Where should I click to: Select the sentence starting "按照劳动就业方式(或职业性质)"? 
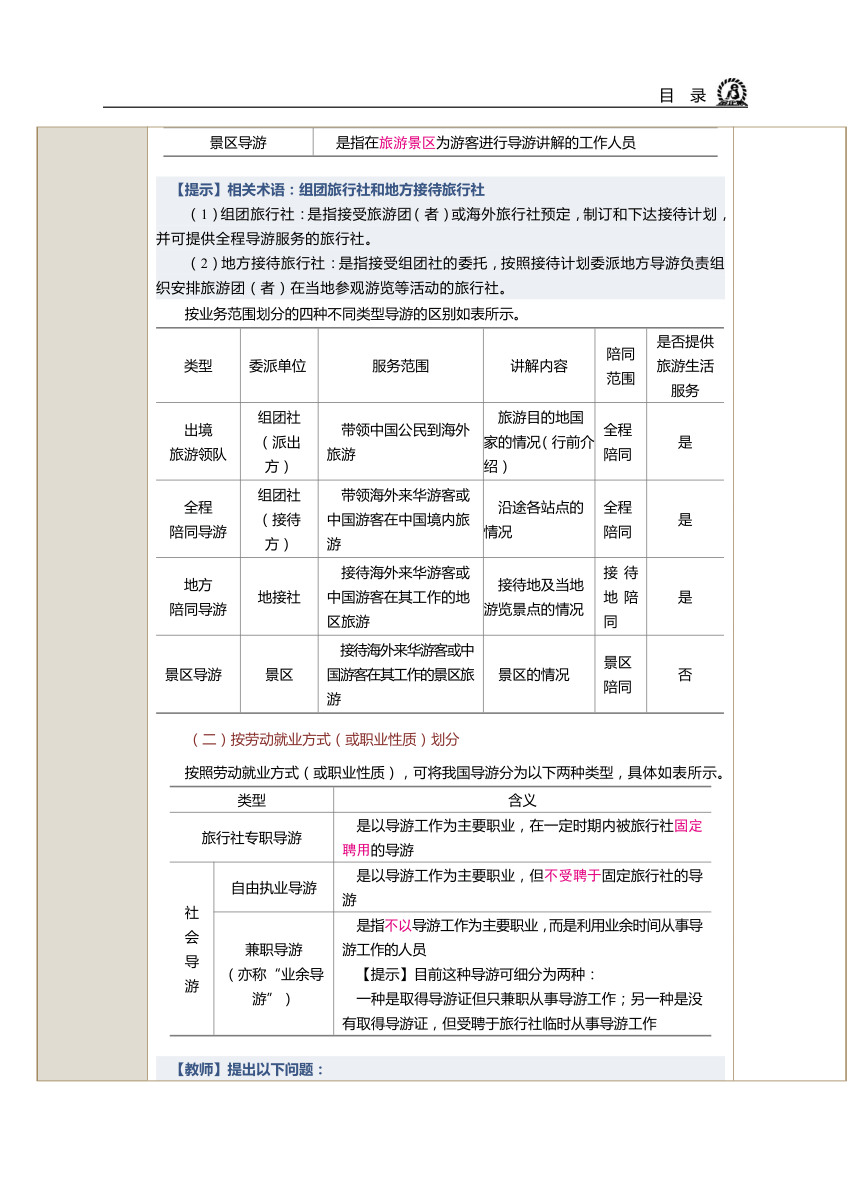454,773
